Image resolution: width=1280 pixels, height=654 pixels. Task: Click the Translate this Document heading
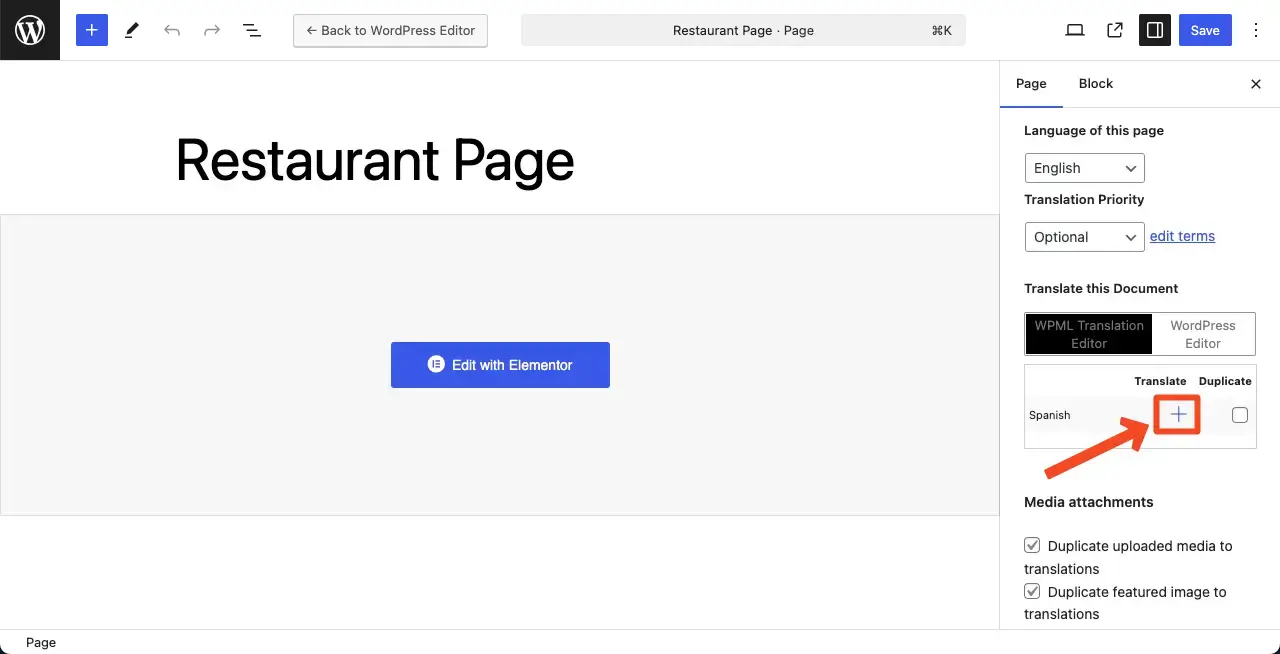pos(1101,288)
